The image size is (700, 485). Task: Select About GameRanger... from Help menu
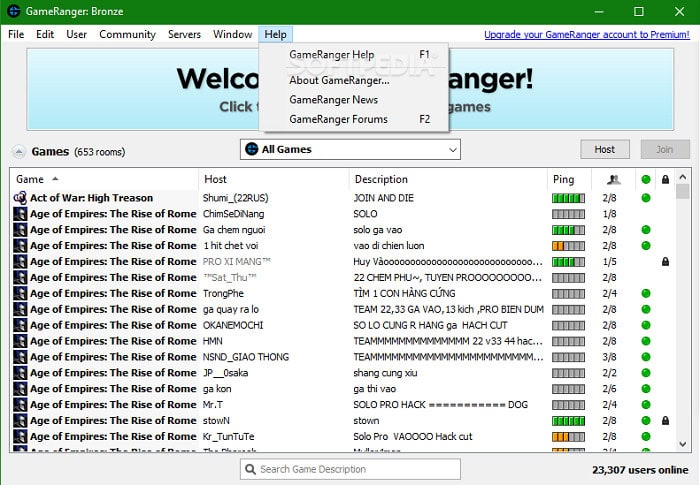pos(339,80)
